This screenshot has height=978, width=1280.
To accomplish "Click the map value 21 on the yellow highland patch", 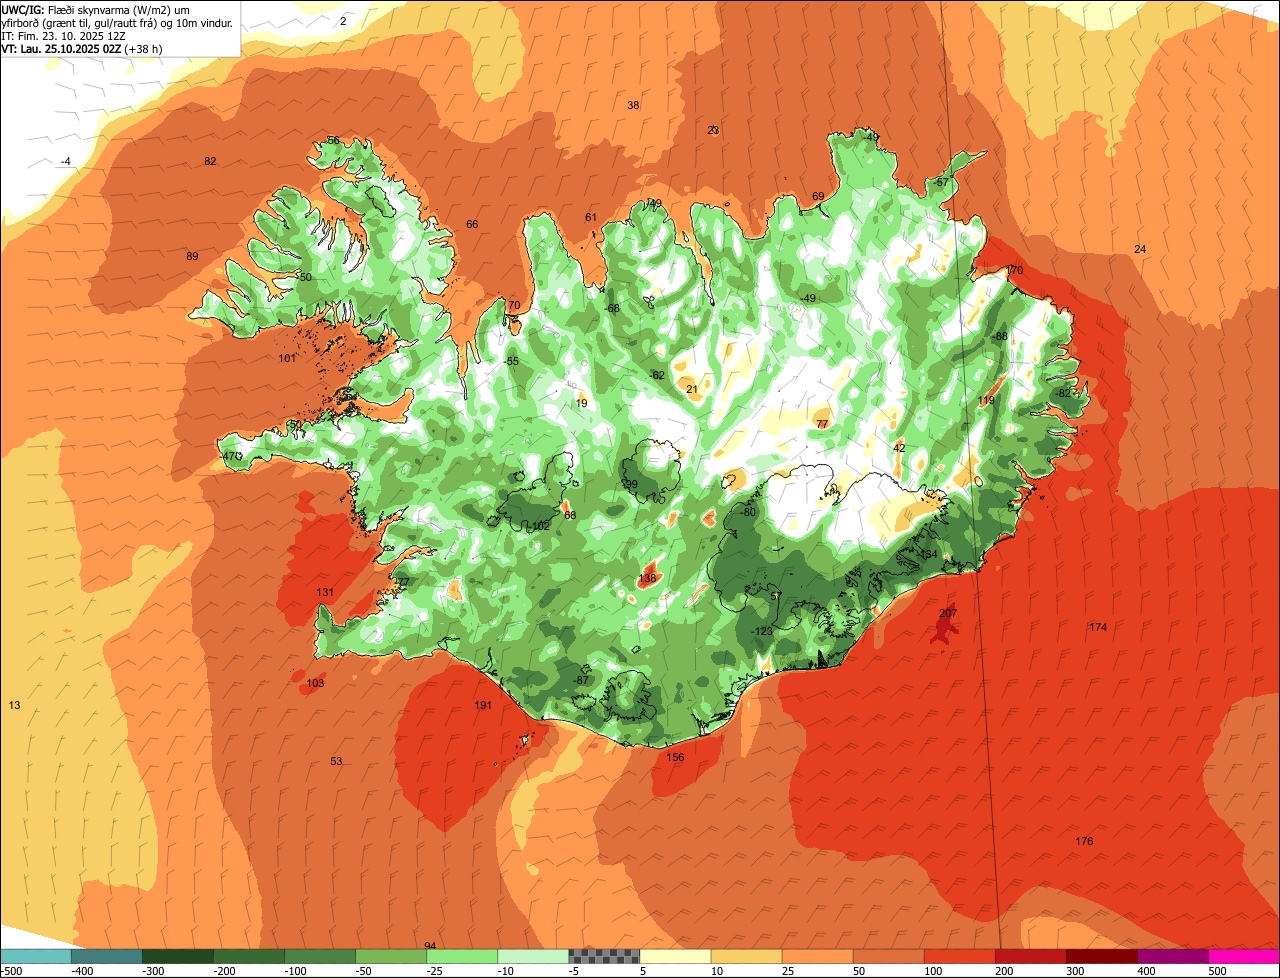I will pyautogui.click(x=692, y=389).
